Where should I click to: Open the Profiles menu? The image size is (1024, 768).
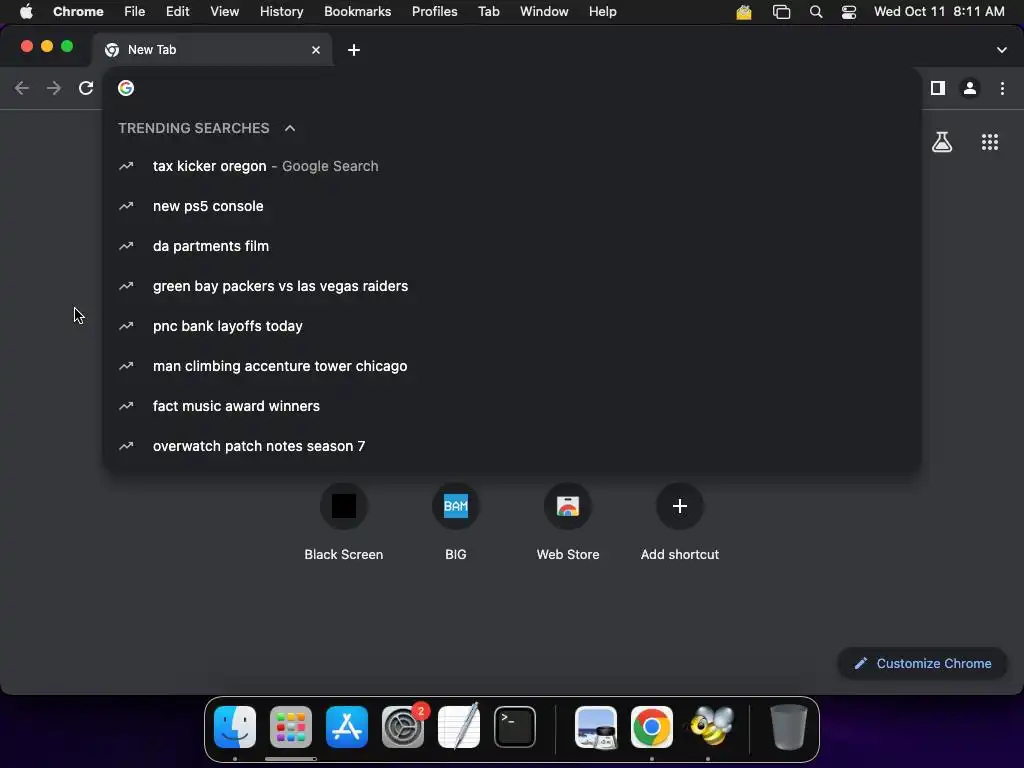click(x=435, y=12)
